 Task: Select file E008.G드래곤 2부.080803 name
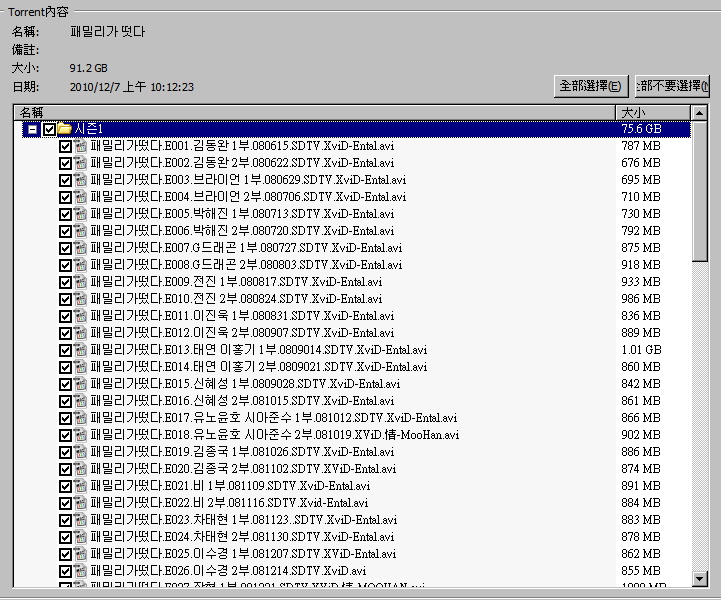coord(246,265)
